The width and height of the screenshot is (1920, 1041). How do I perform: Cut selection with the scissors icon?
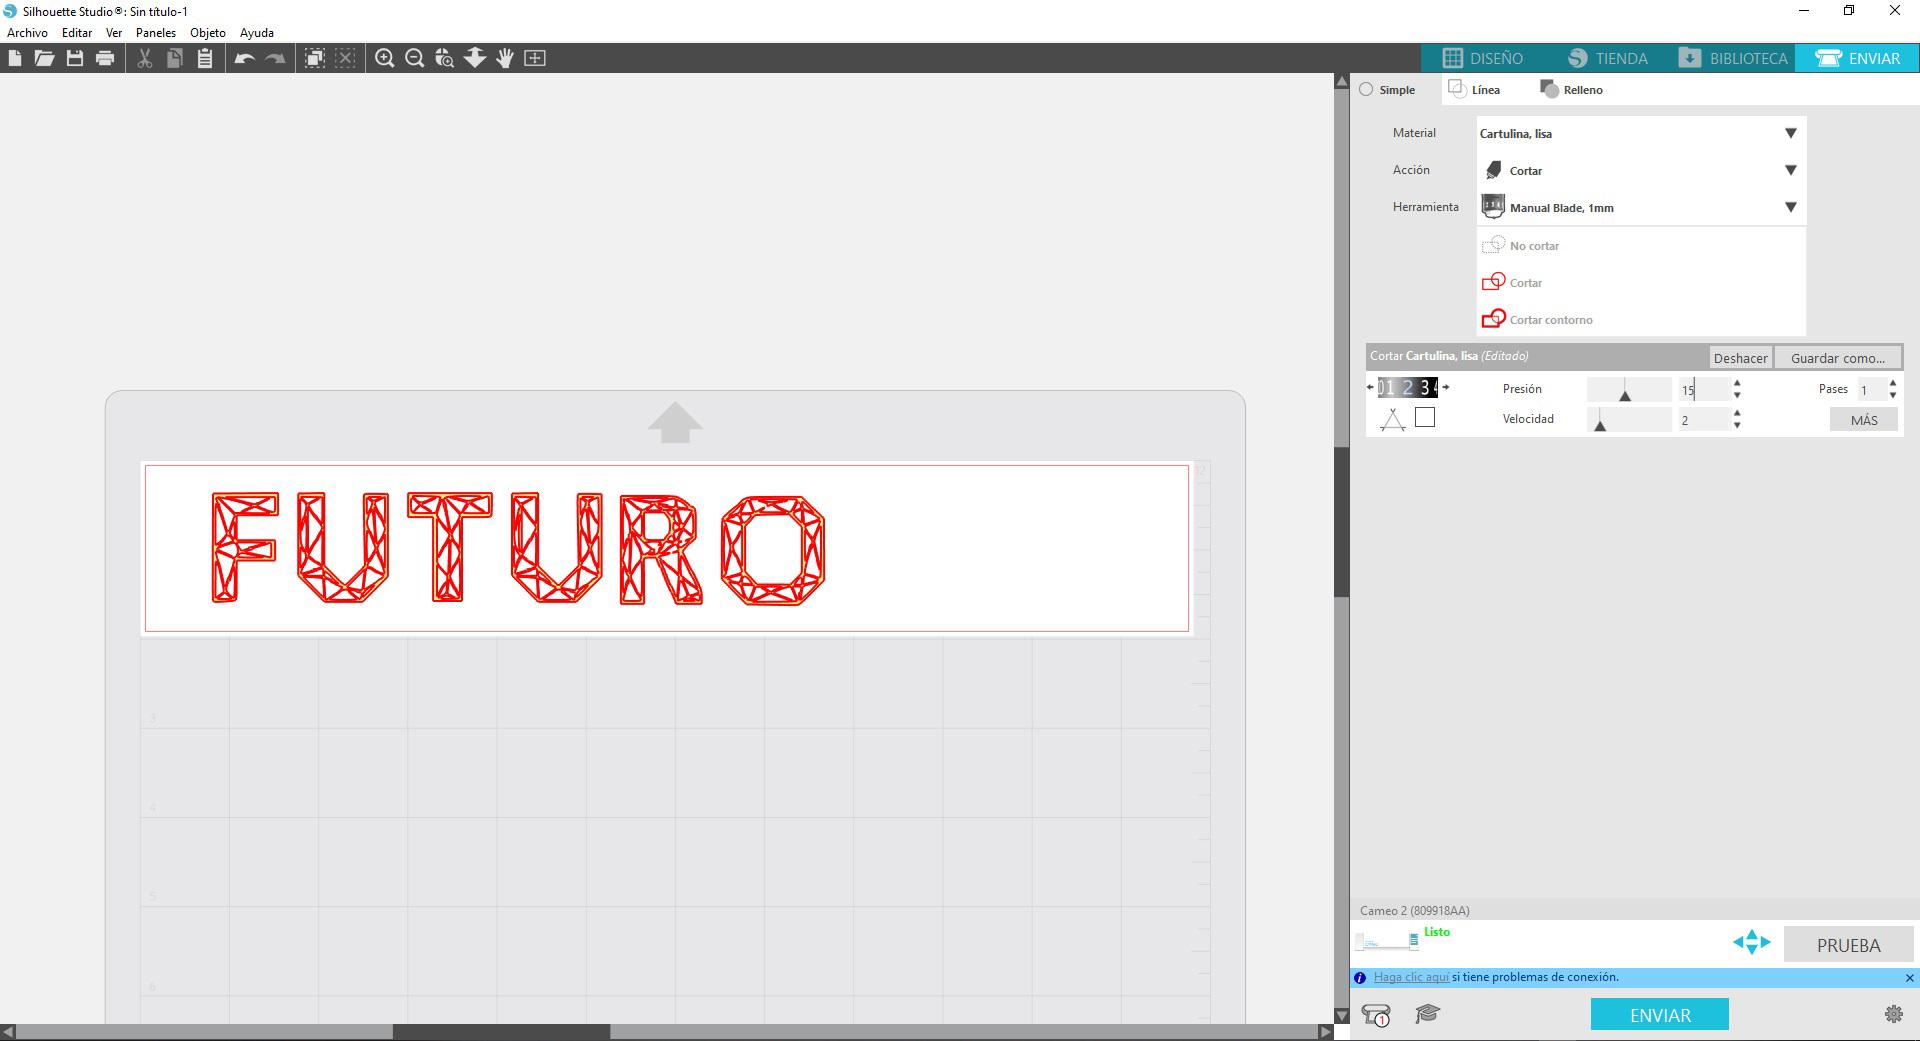pyautogui.click(x=144, y=58)
